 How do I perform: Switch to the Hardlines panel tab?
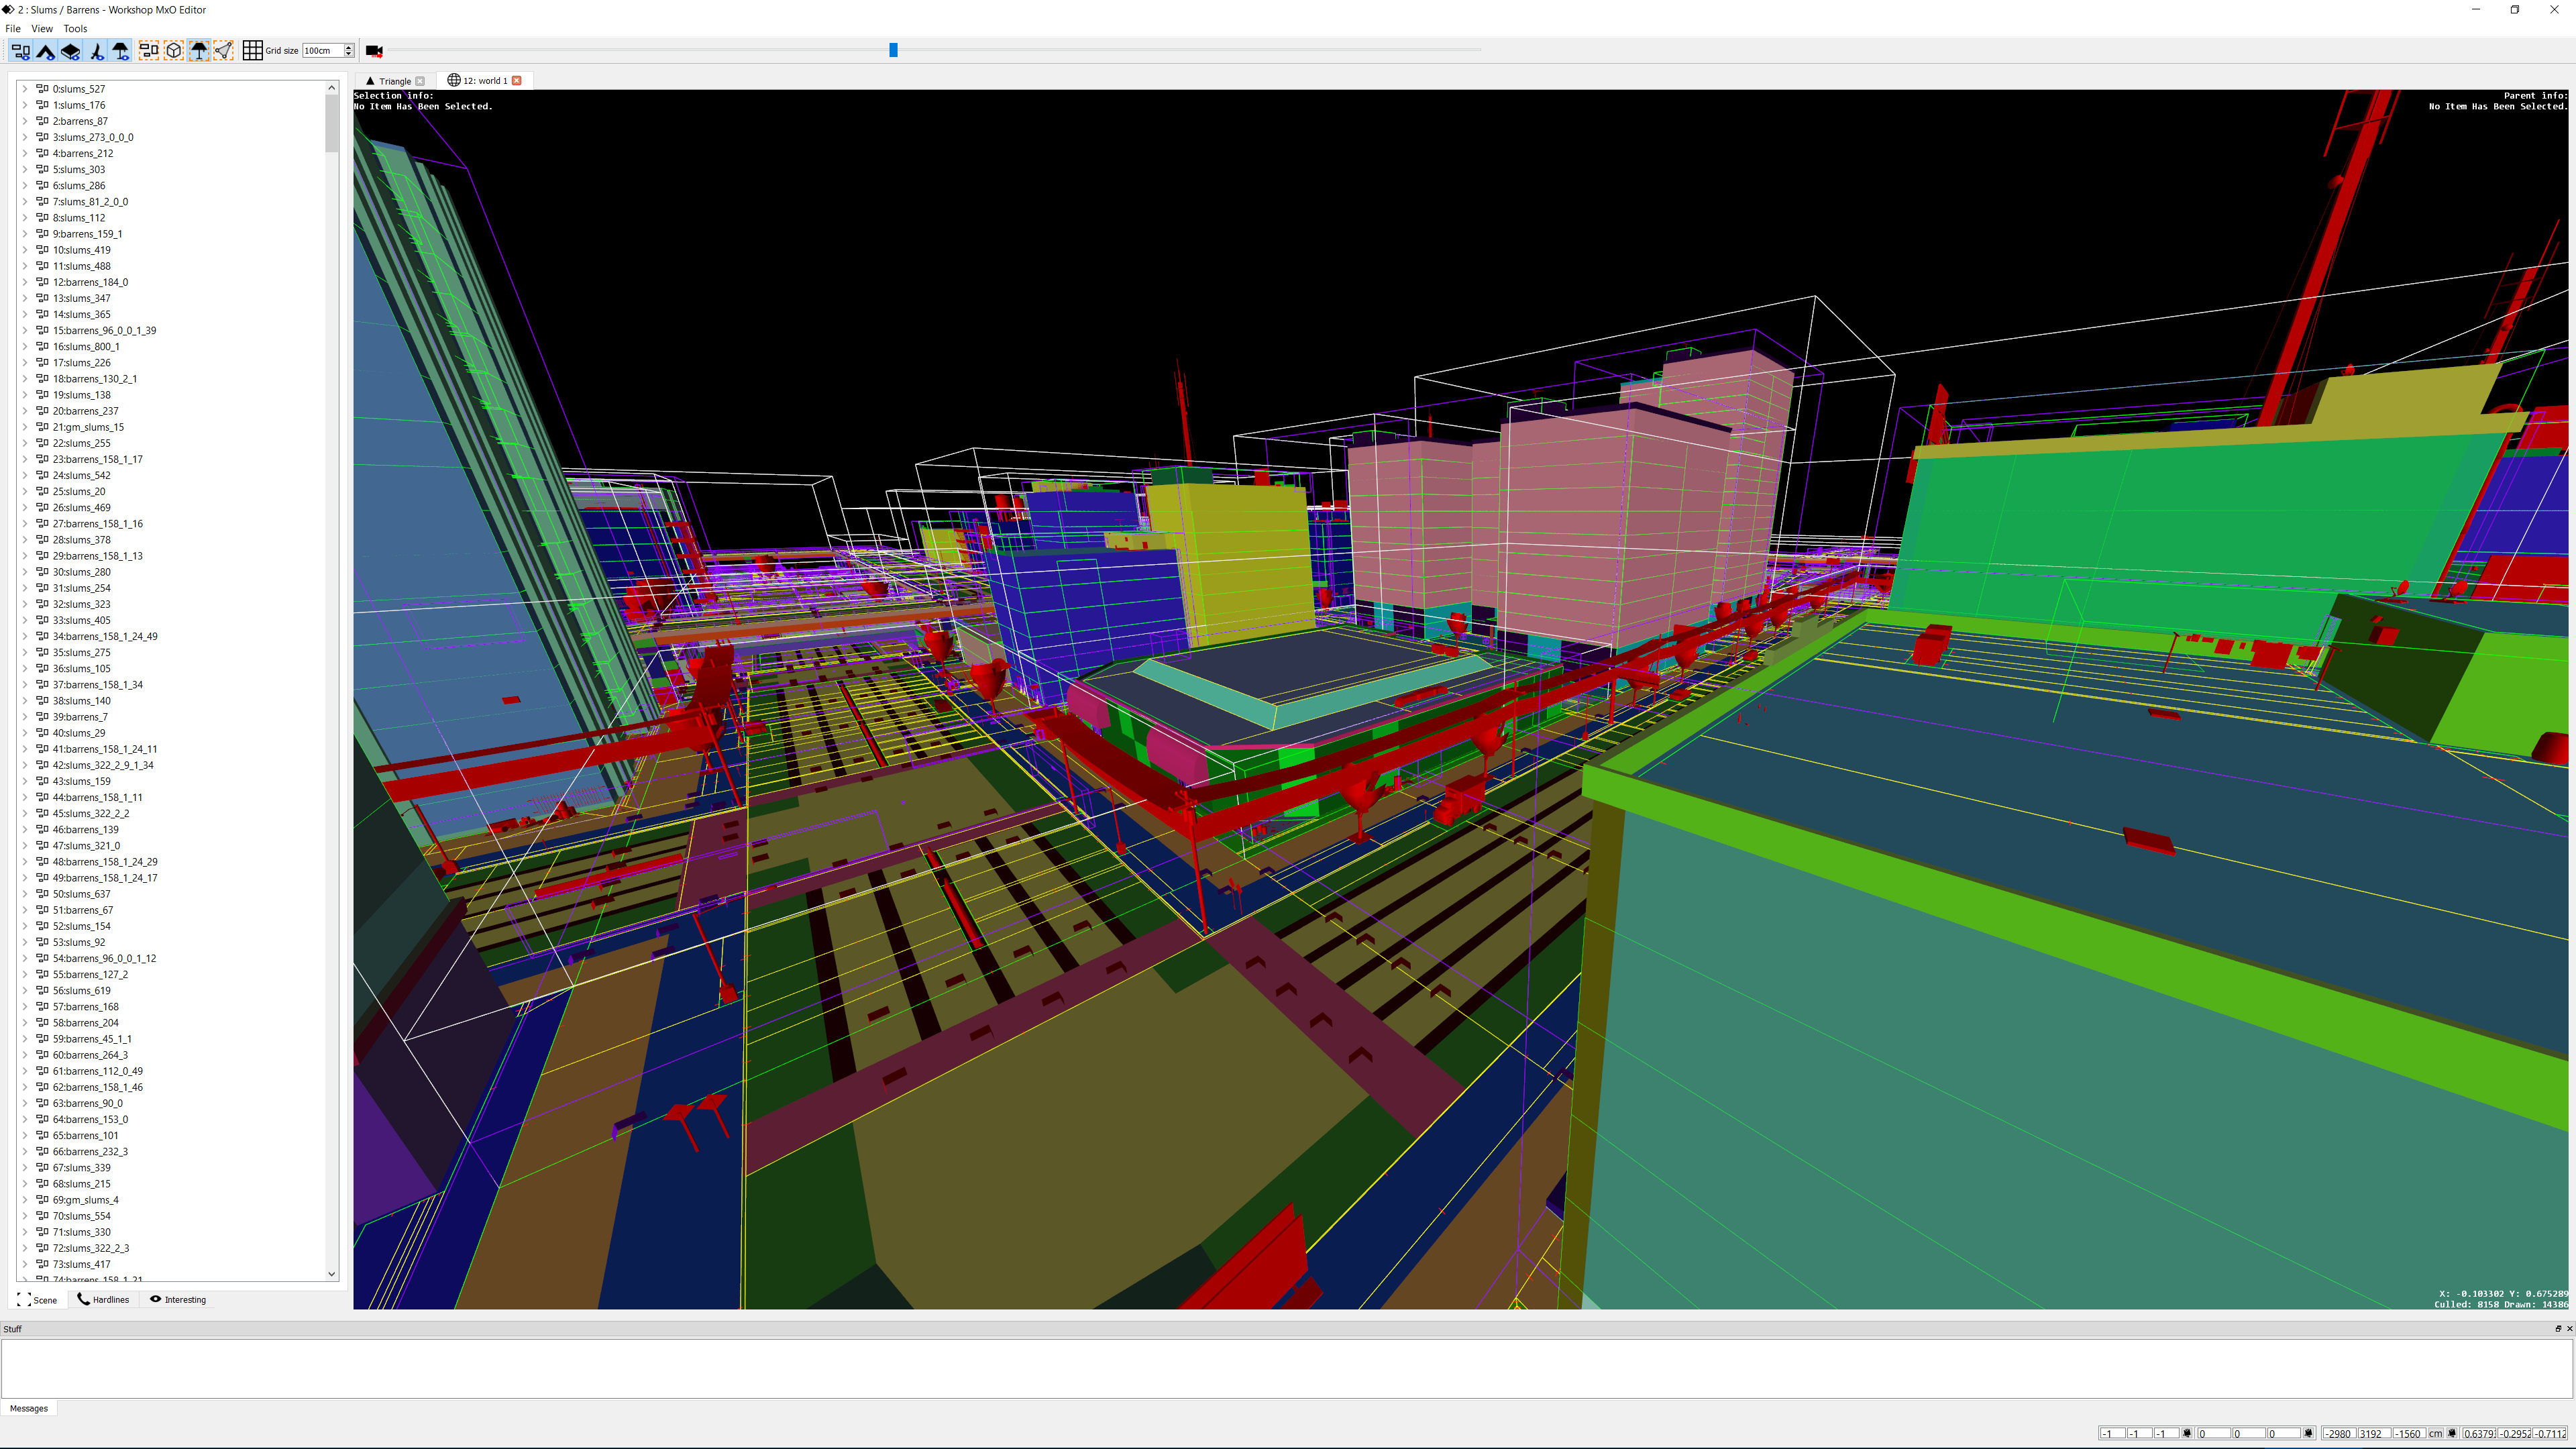coord(104,1300)
